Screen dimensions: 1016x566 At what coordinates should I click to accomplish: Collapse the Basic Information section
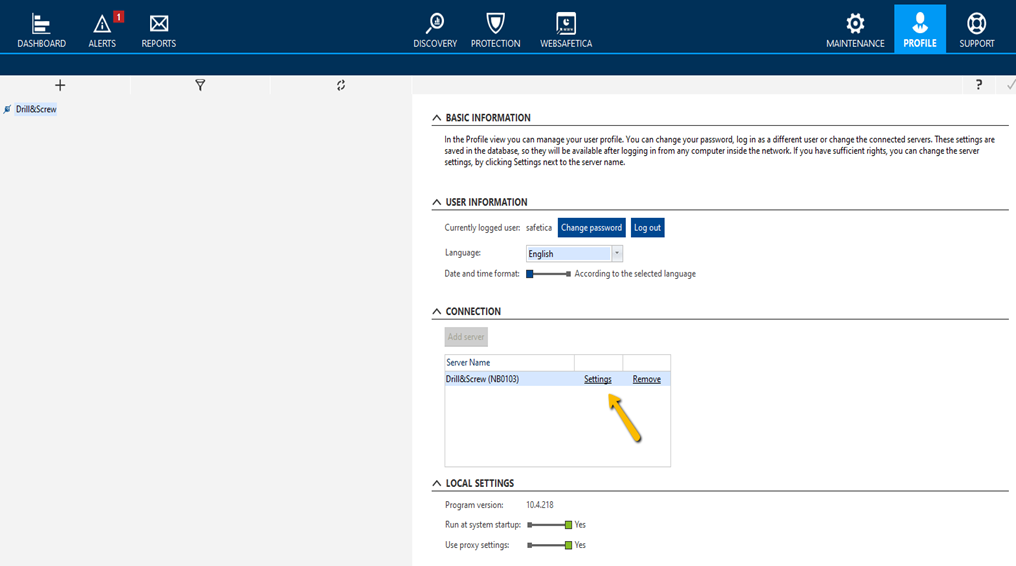[x=437, y=118]
